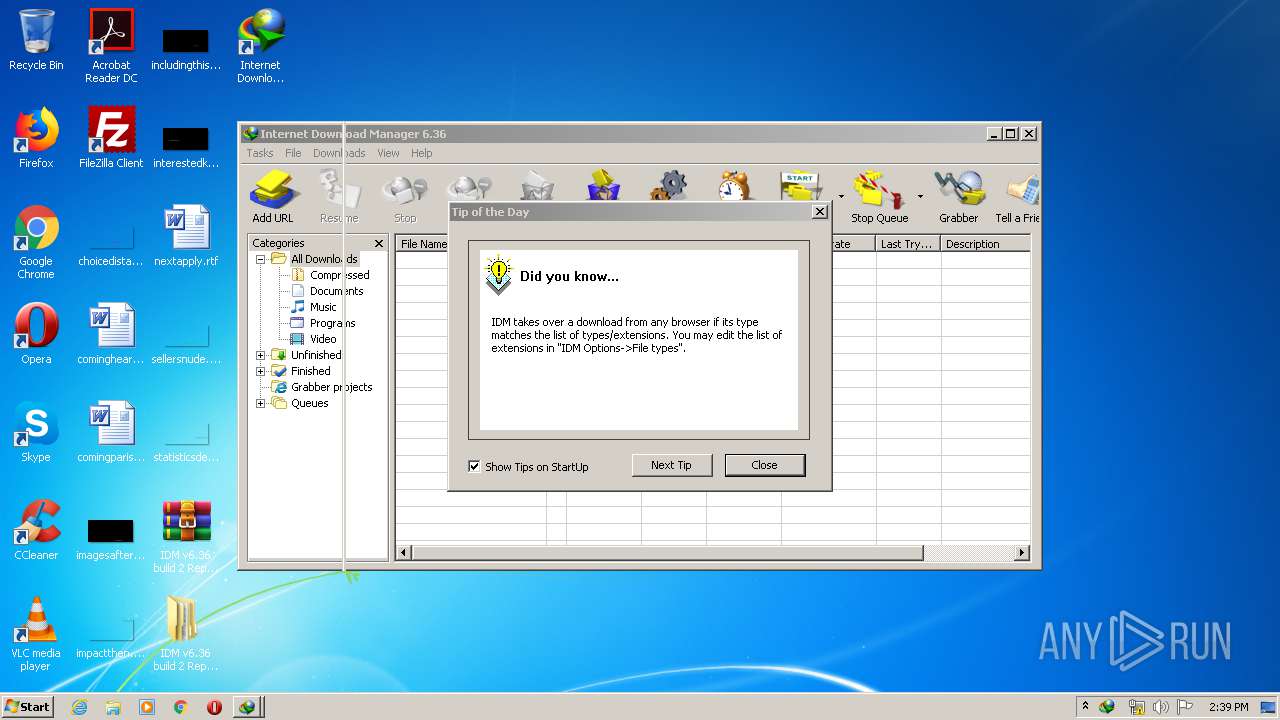Click the Windows Start button
Screen dimensions: 1280x720
click(x=27, y=707)
